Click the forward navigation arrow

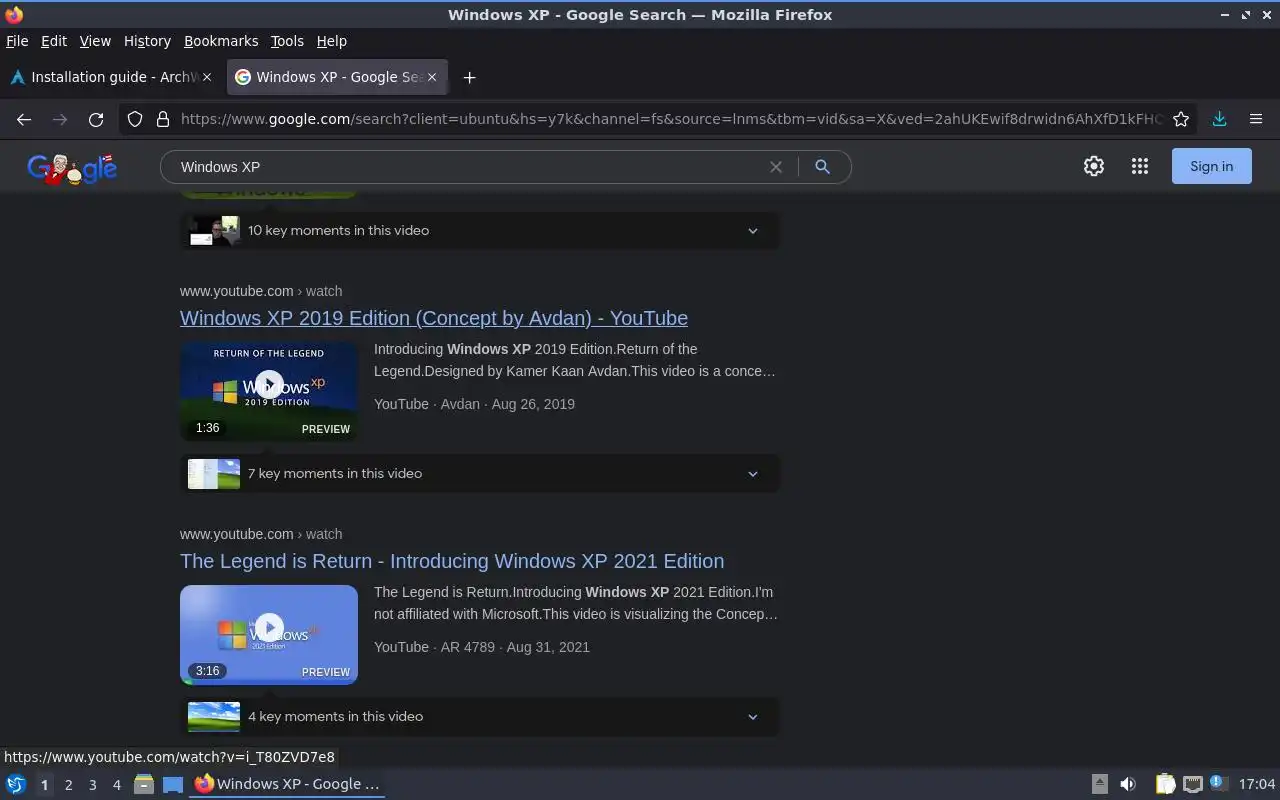[60, 119]
